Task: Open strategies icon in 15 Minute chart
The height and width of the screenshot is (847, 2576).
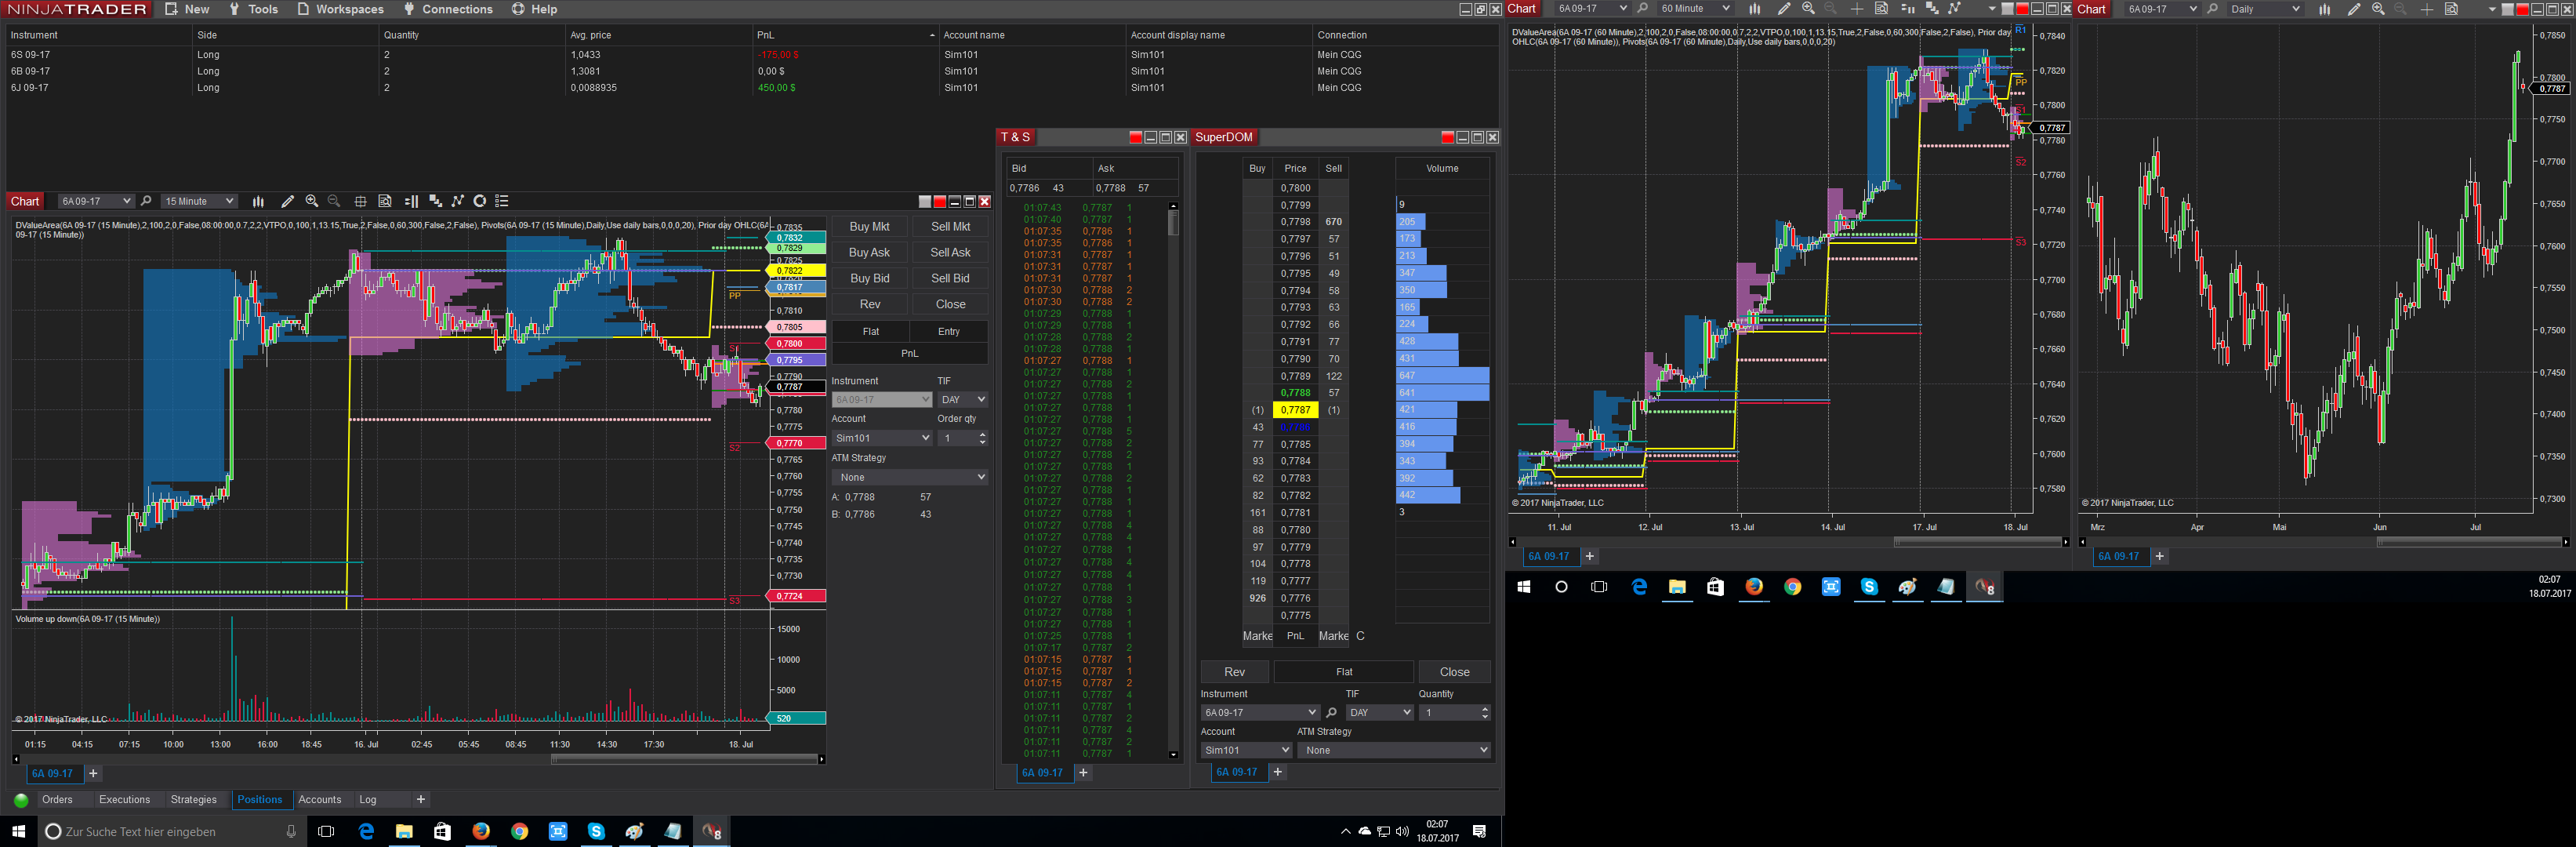Action: (457, 201)
